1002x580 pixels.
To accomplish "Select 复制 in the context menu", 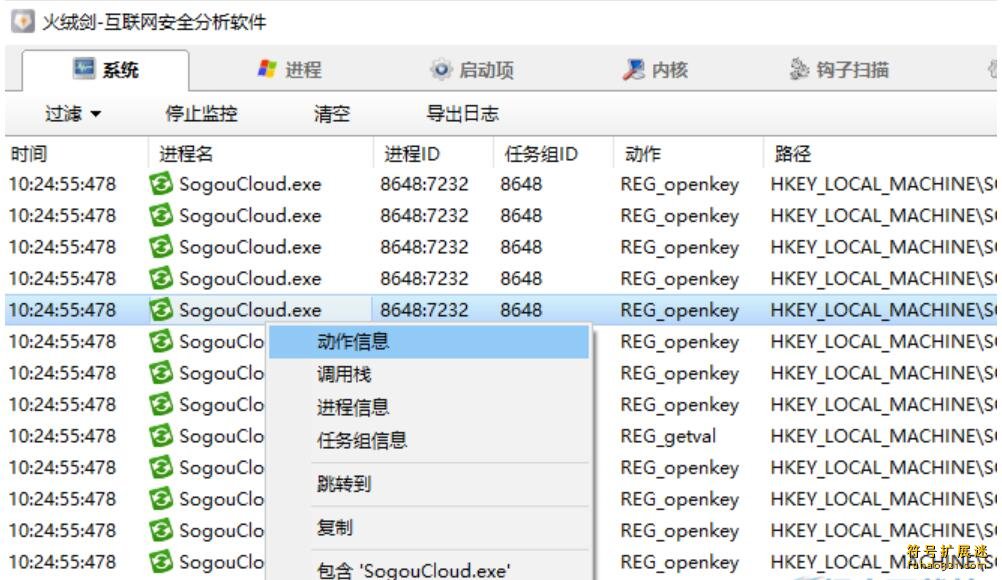I will tap(335, 527).
